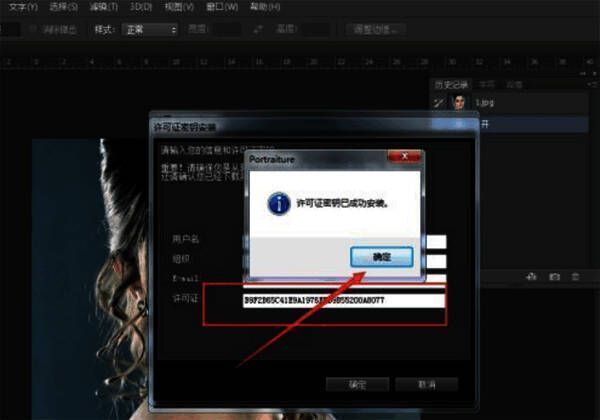Click 确定 in the license key install dialog
The height and width of the screenshot is (420, 600).
coord(357,384)
